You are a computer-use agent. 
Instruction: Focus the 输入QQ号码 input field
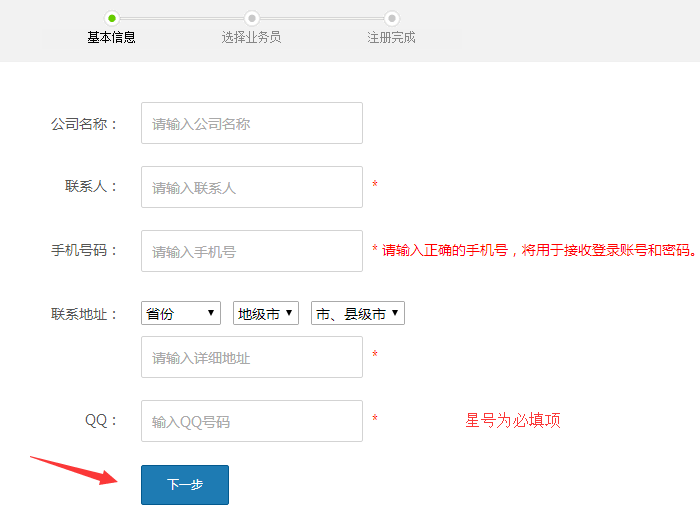click(x=252, y=421)
